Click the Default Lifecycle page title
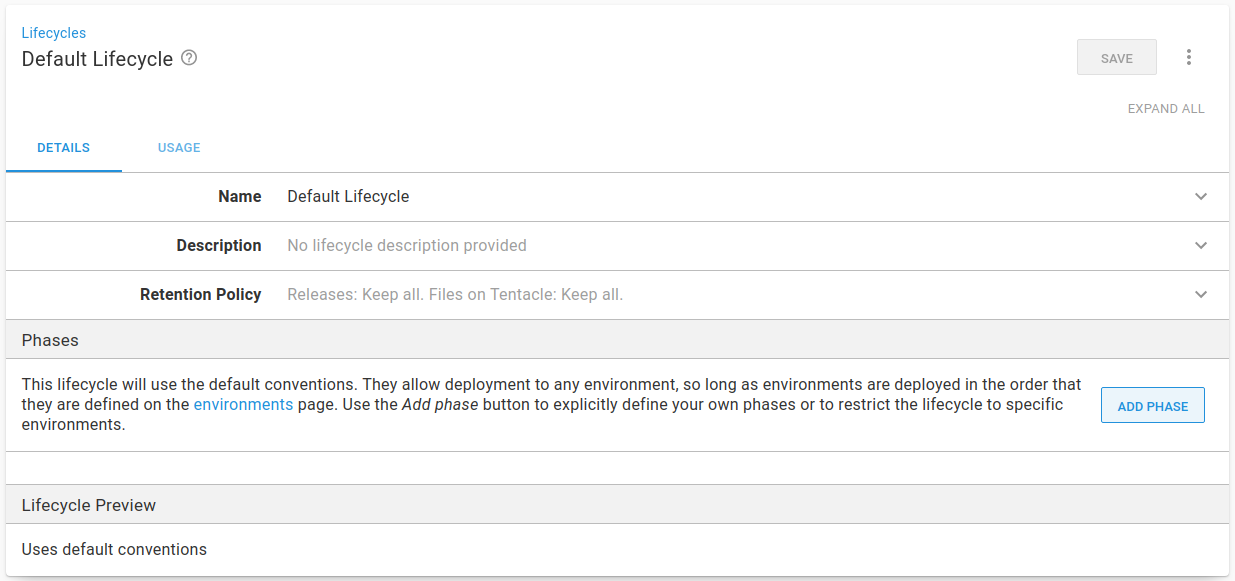Image resolution: width=1235 pixels, height=581 pixels. coord(96,59)
